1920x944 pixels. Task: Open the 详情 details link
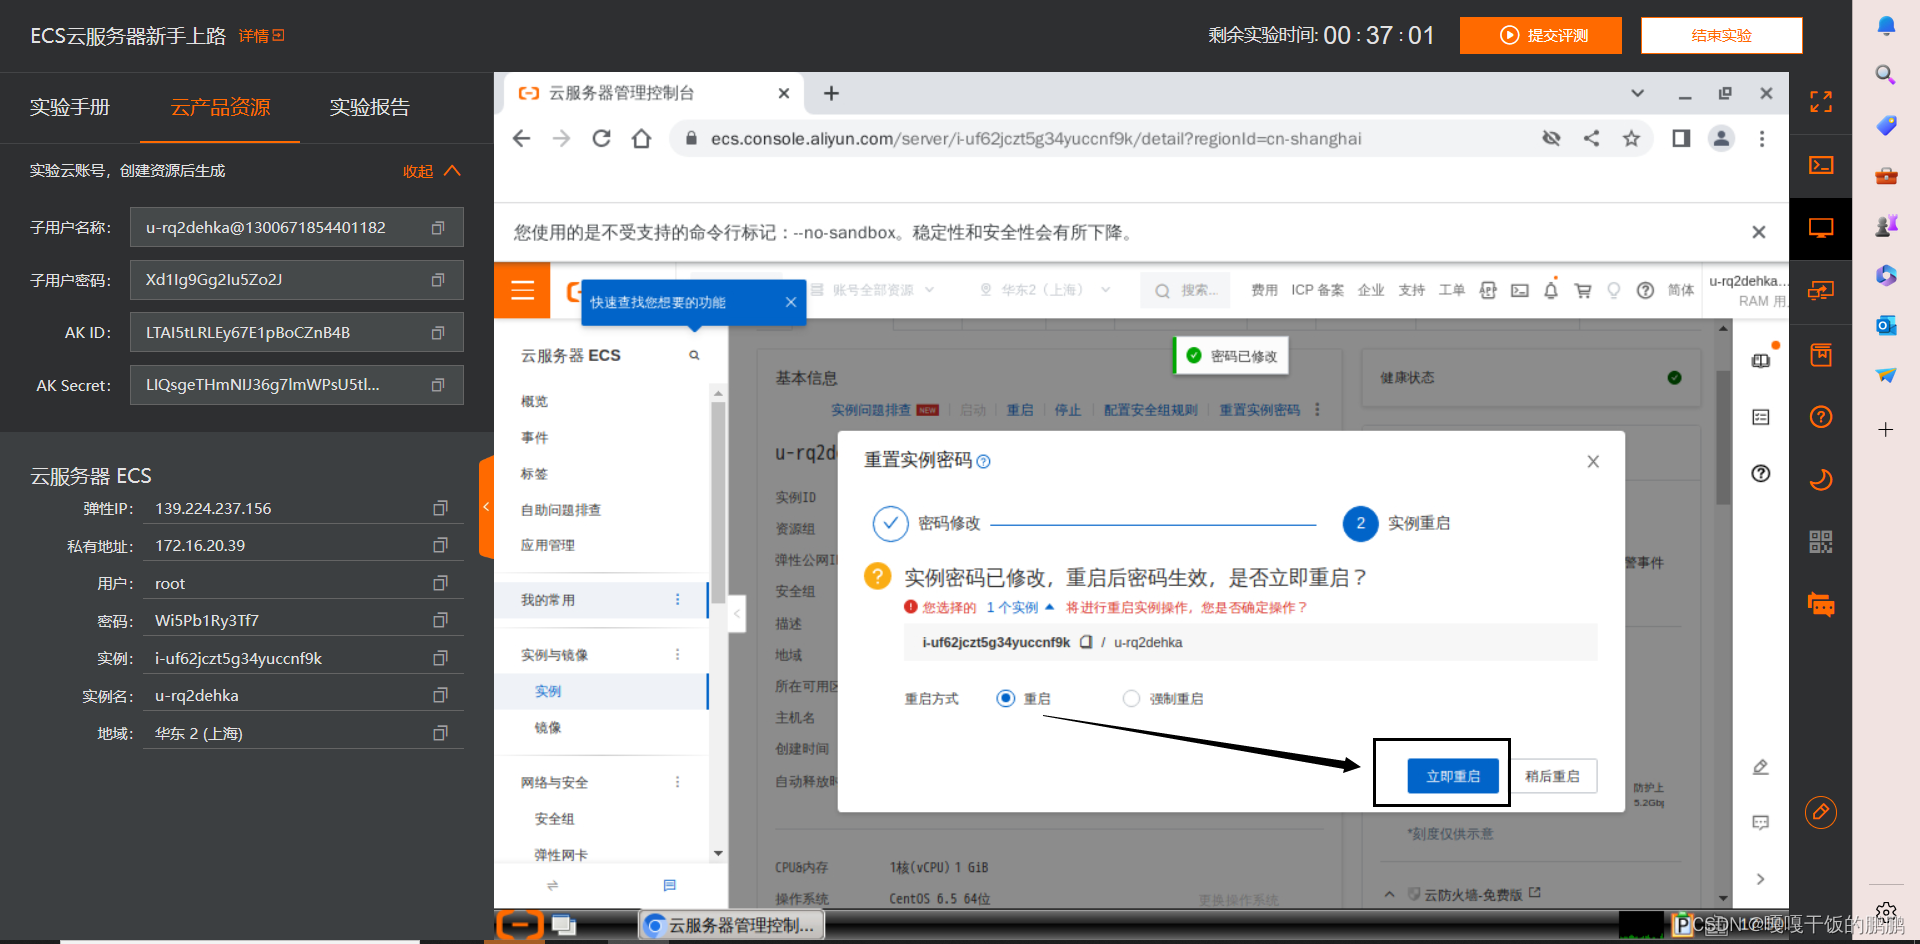click(x=261, y=36)
